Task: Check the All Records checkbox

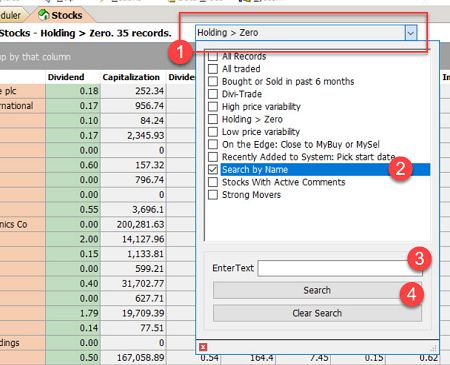Action: coord(213,56)
